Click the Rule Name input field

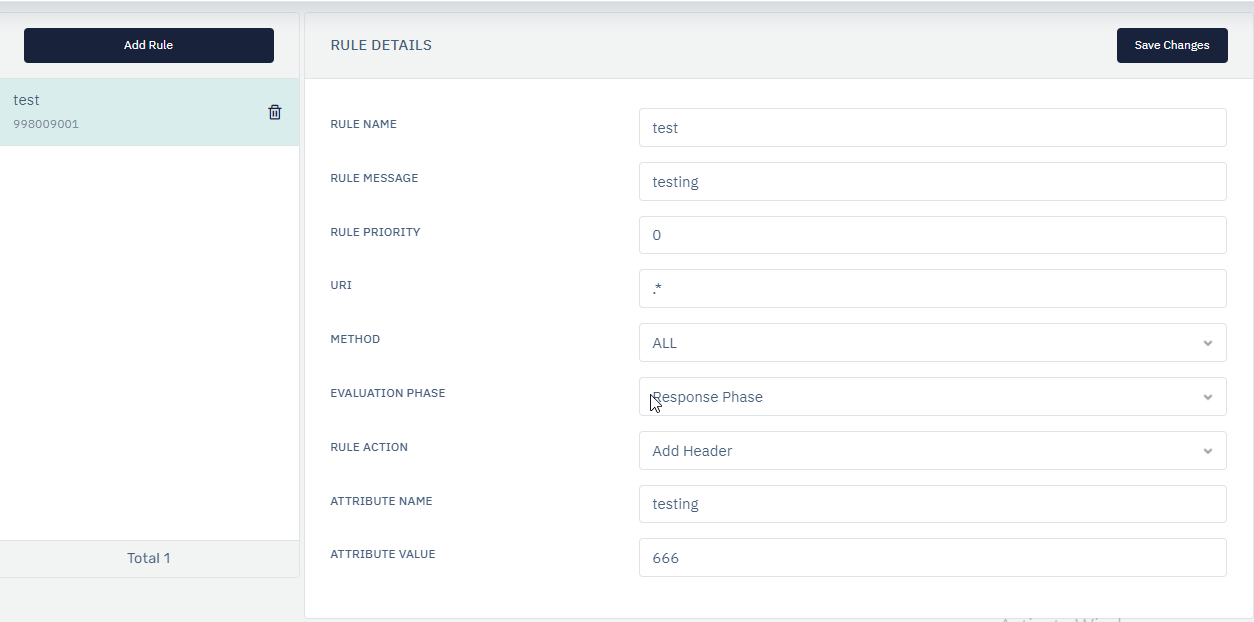(x=933, y=127)
